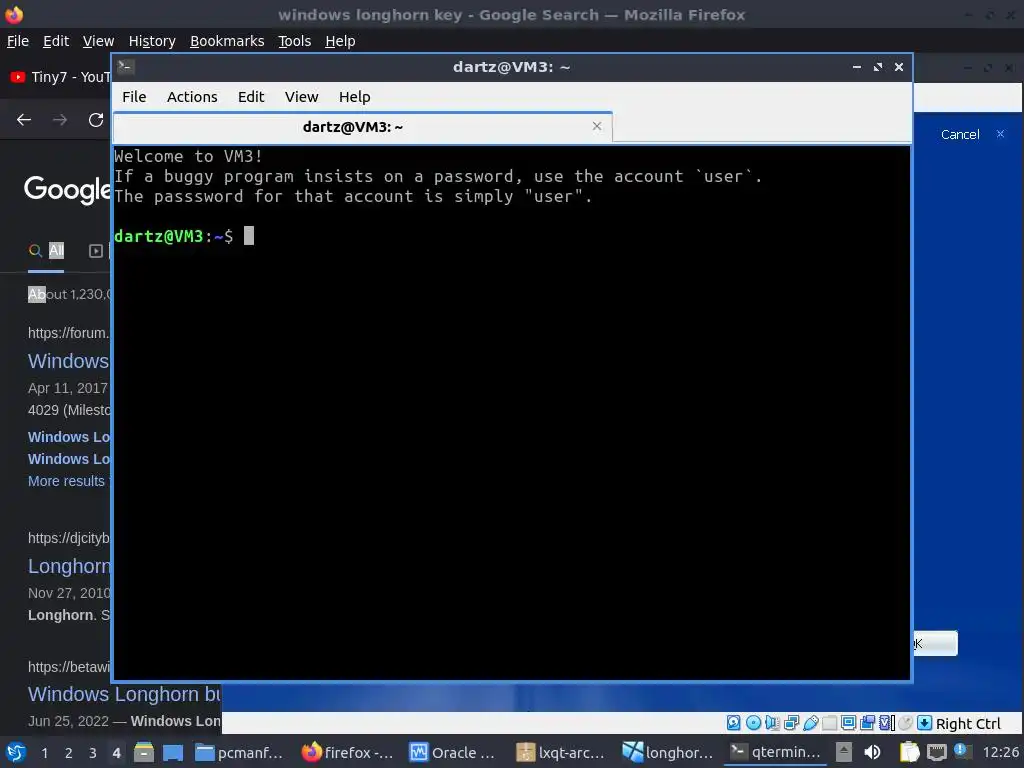Click VirtualBox optical disc status icon
Screen dimensions: 1024x768
pyautogui.click(x=753, y=723)
